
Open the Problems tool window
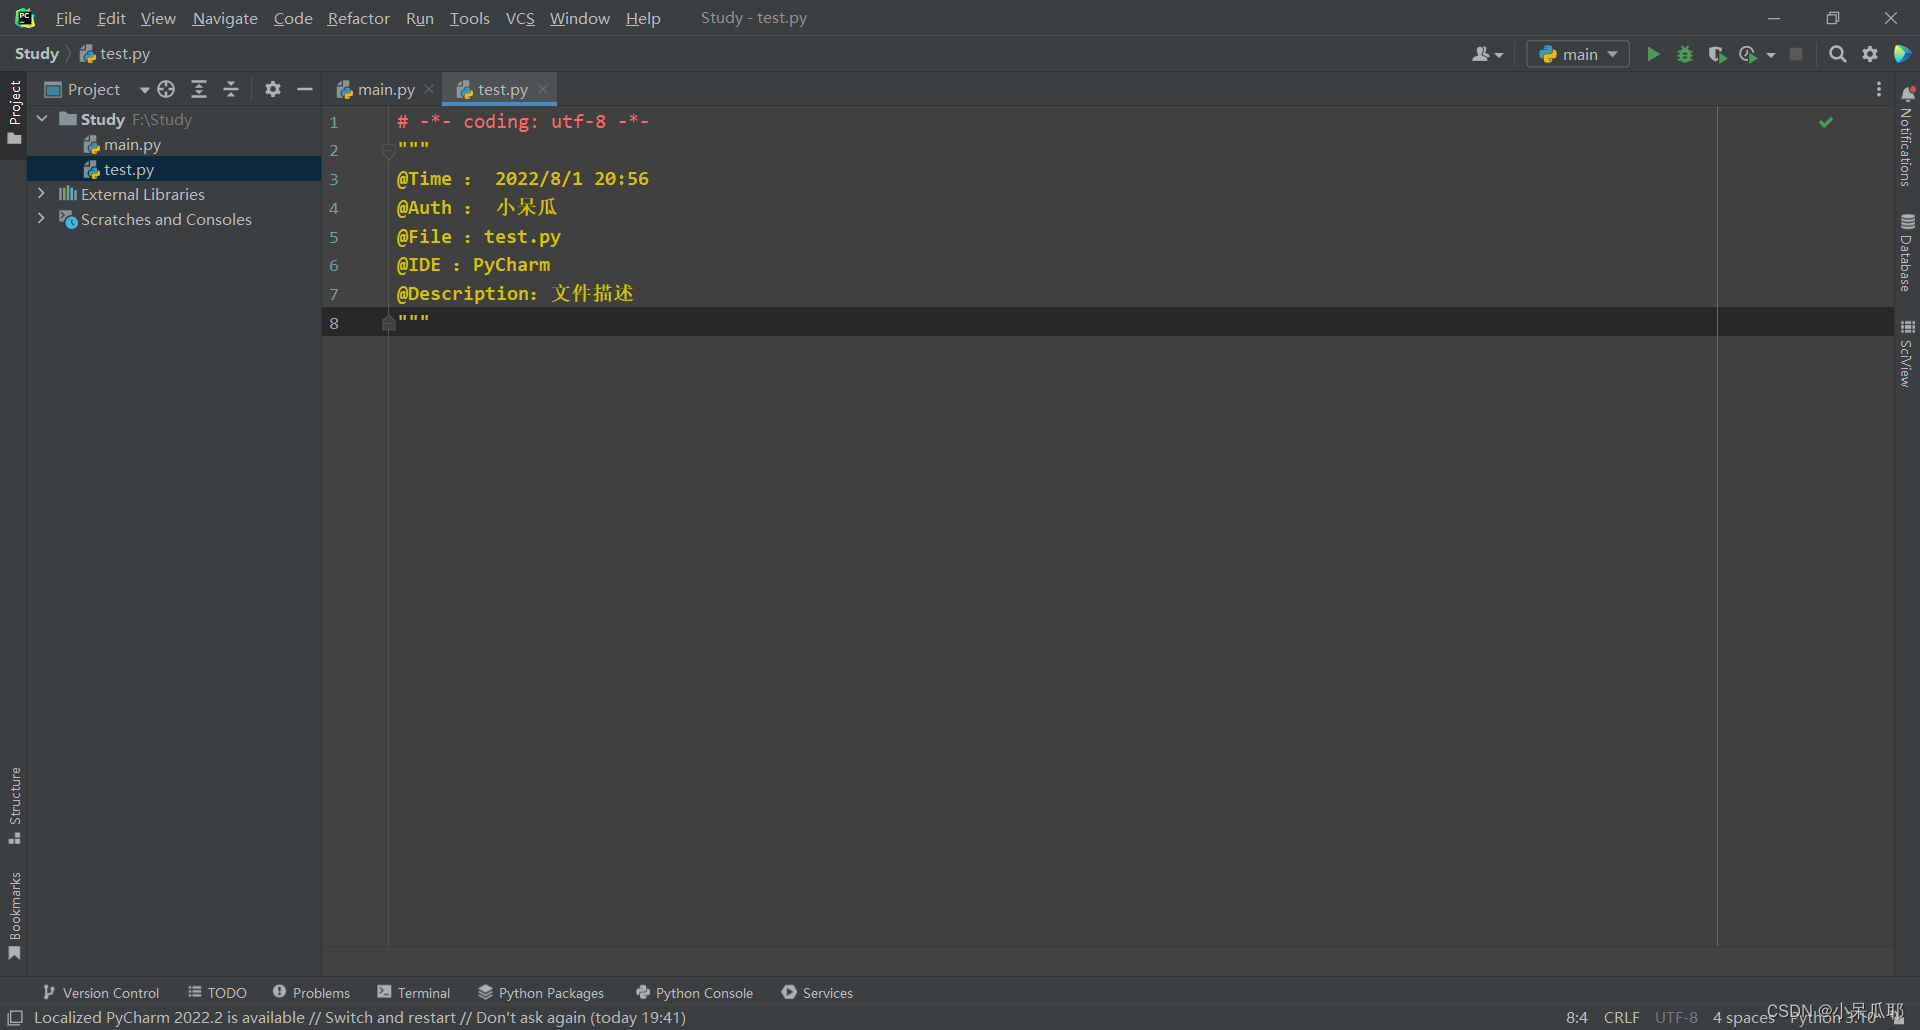(x=311, y=992)
